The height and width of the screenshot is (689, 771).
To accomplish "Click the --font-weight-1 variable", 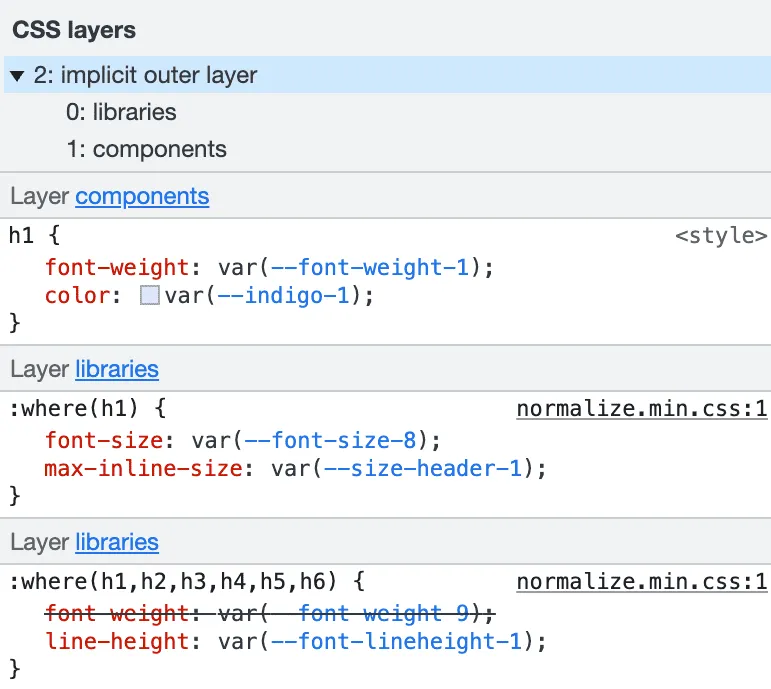I will (370, 268).
